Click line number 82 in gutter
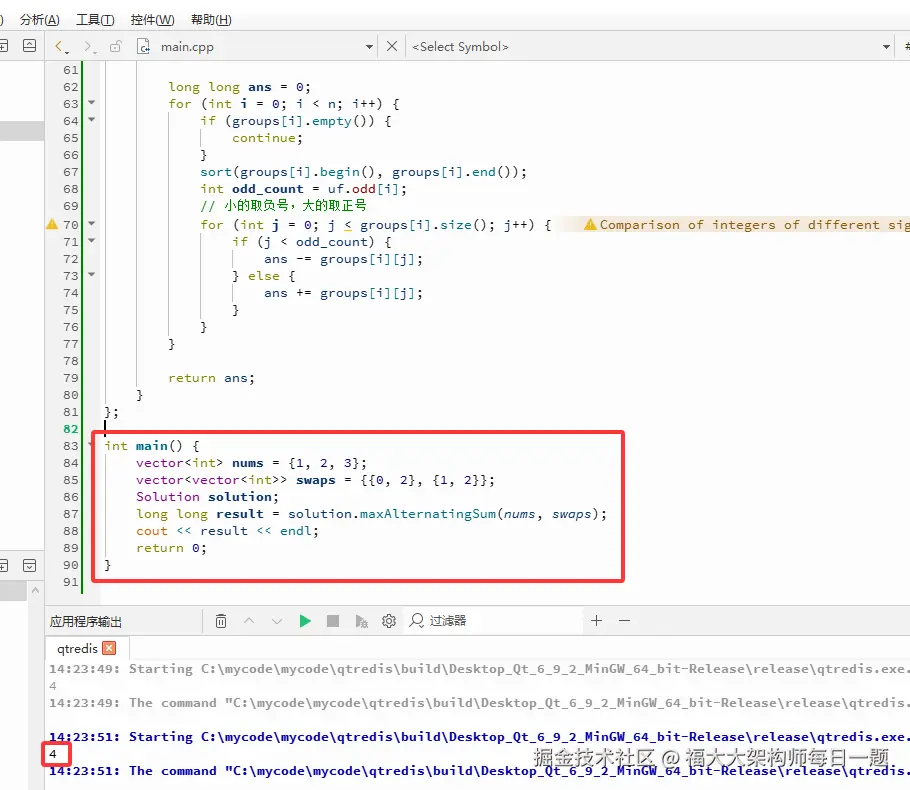 pyautogui.click(x=70, y=429)
